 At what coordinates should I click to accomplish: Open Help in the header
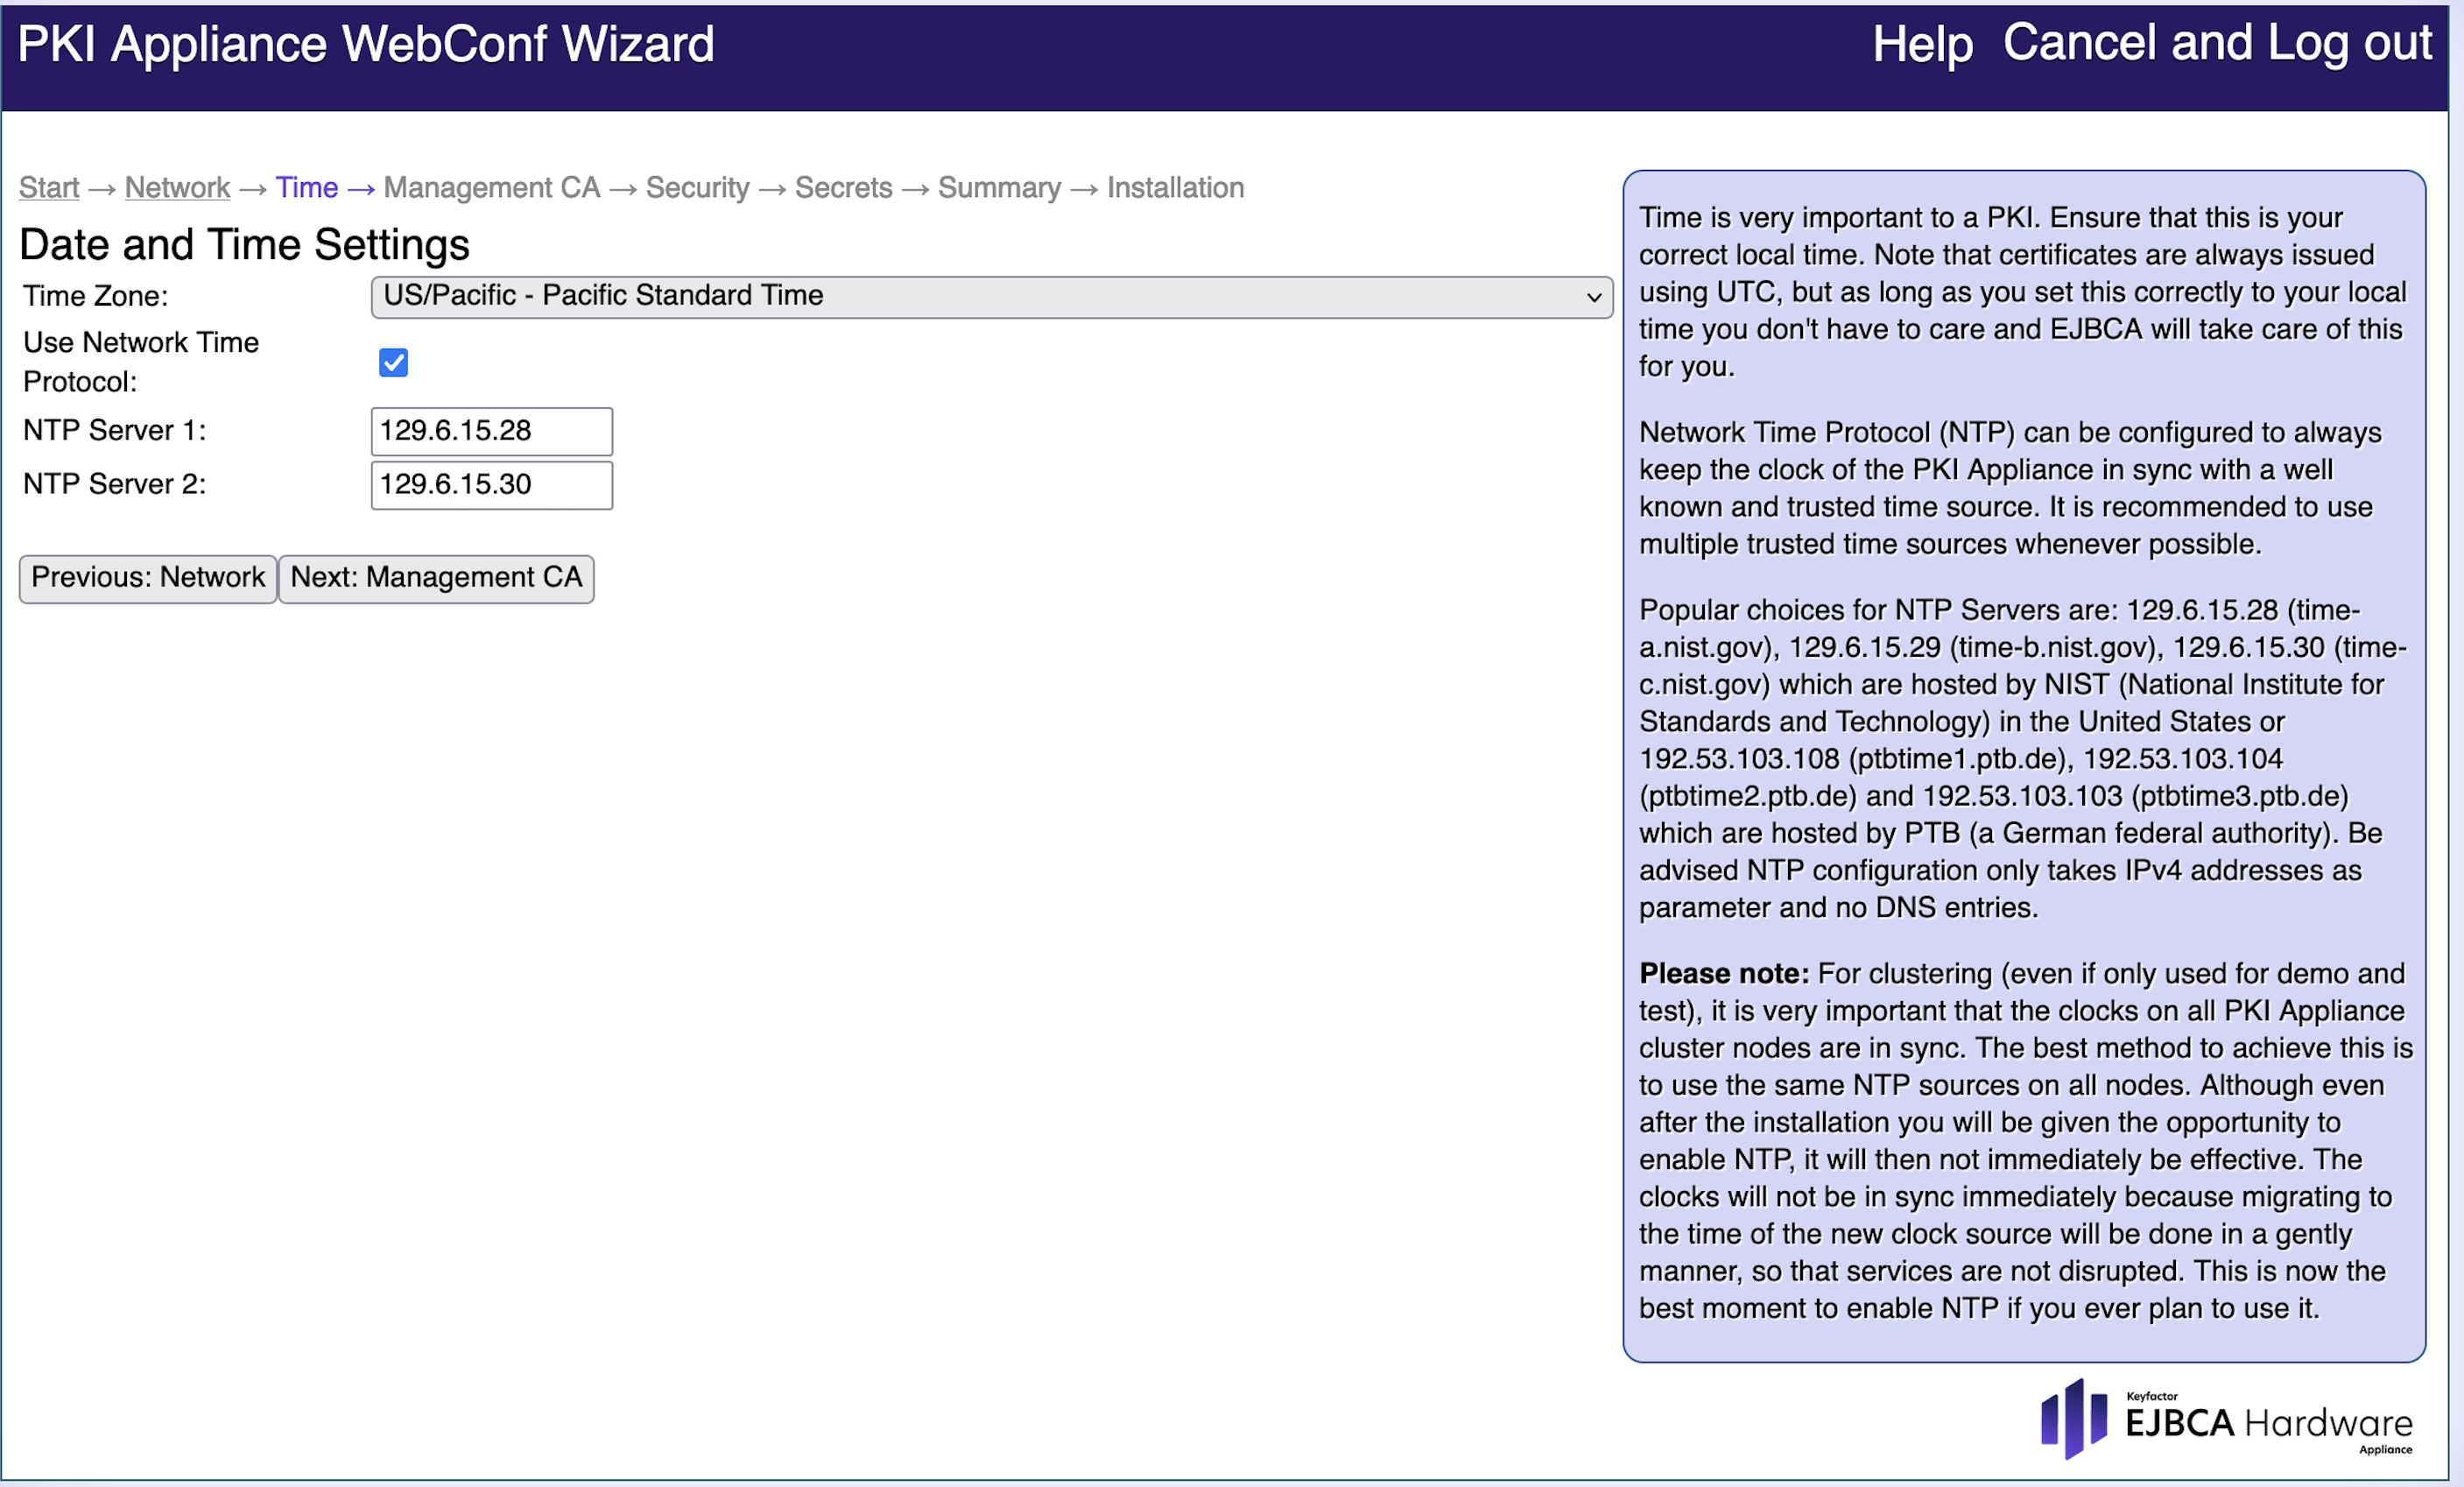click(1921, 45)
